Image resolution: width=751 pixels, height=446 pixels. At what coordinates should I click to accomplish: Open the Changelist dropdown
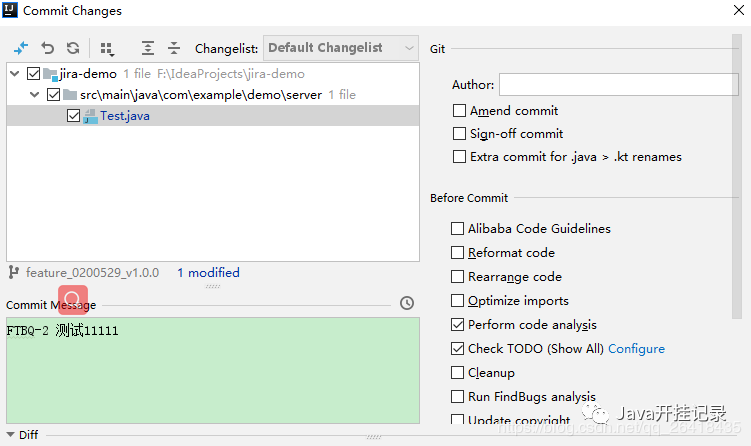340,48
